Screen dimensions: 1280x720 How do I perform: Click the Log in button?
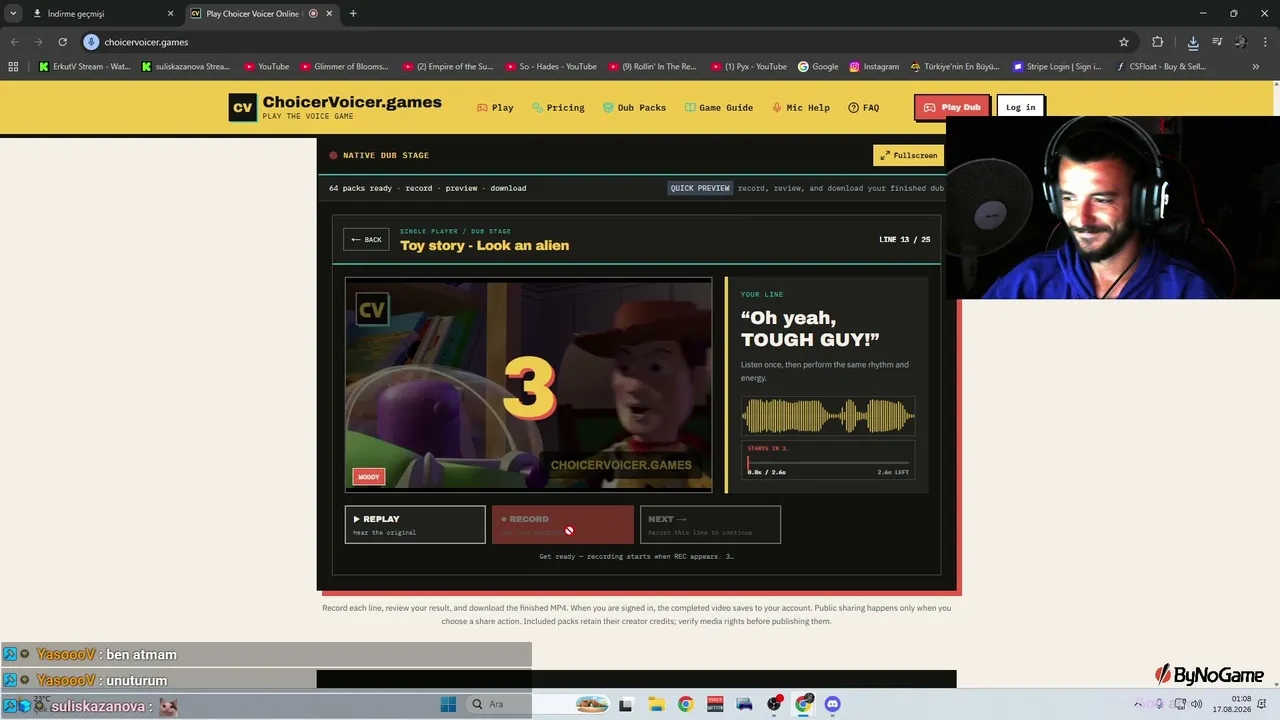pos(1020,107)
